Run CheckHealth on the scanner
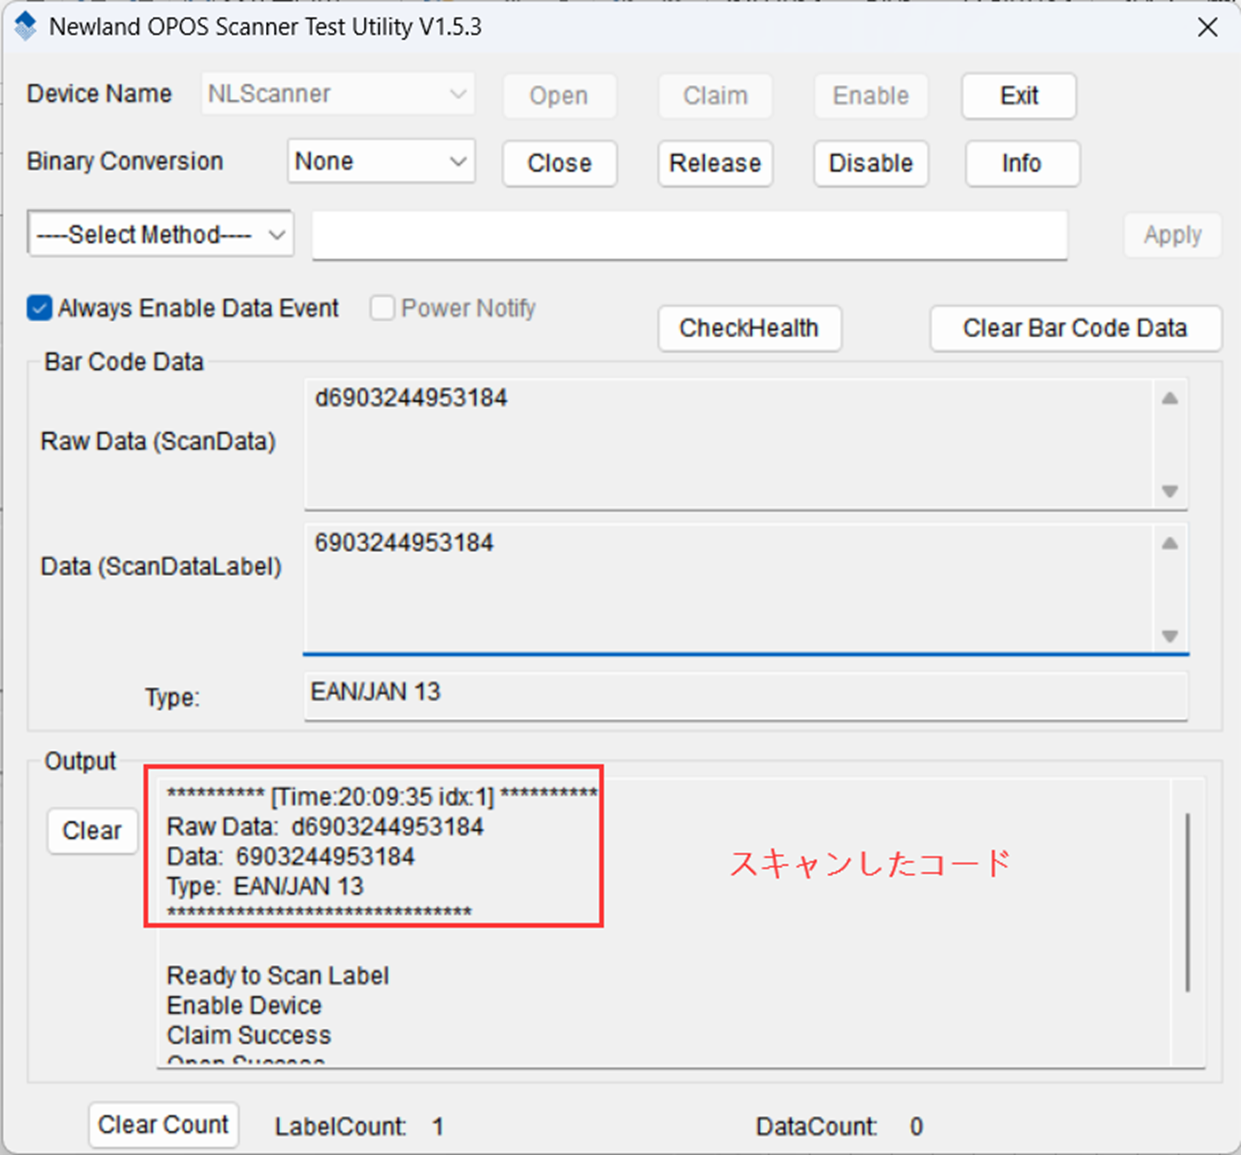Image resolution: width=1241 pixels, height=1155 pixels. pyautogui.click(x=749, y=328)
